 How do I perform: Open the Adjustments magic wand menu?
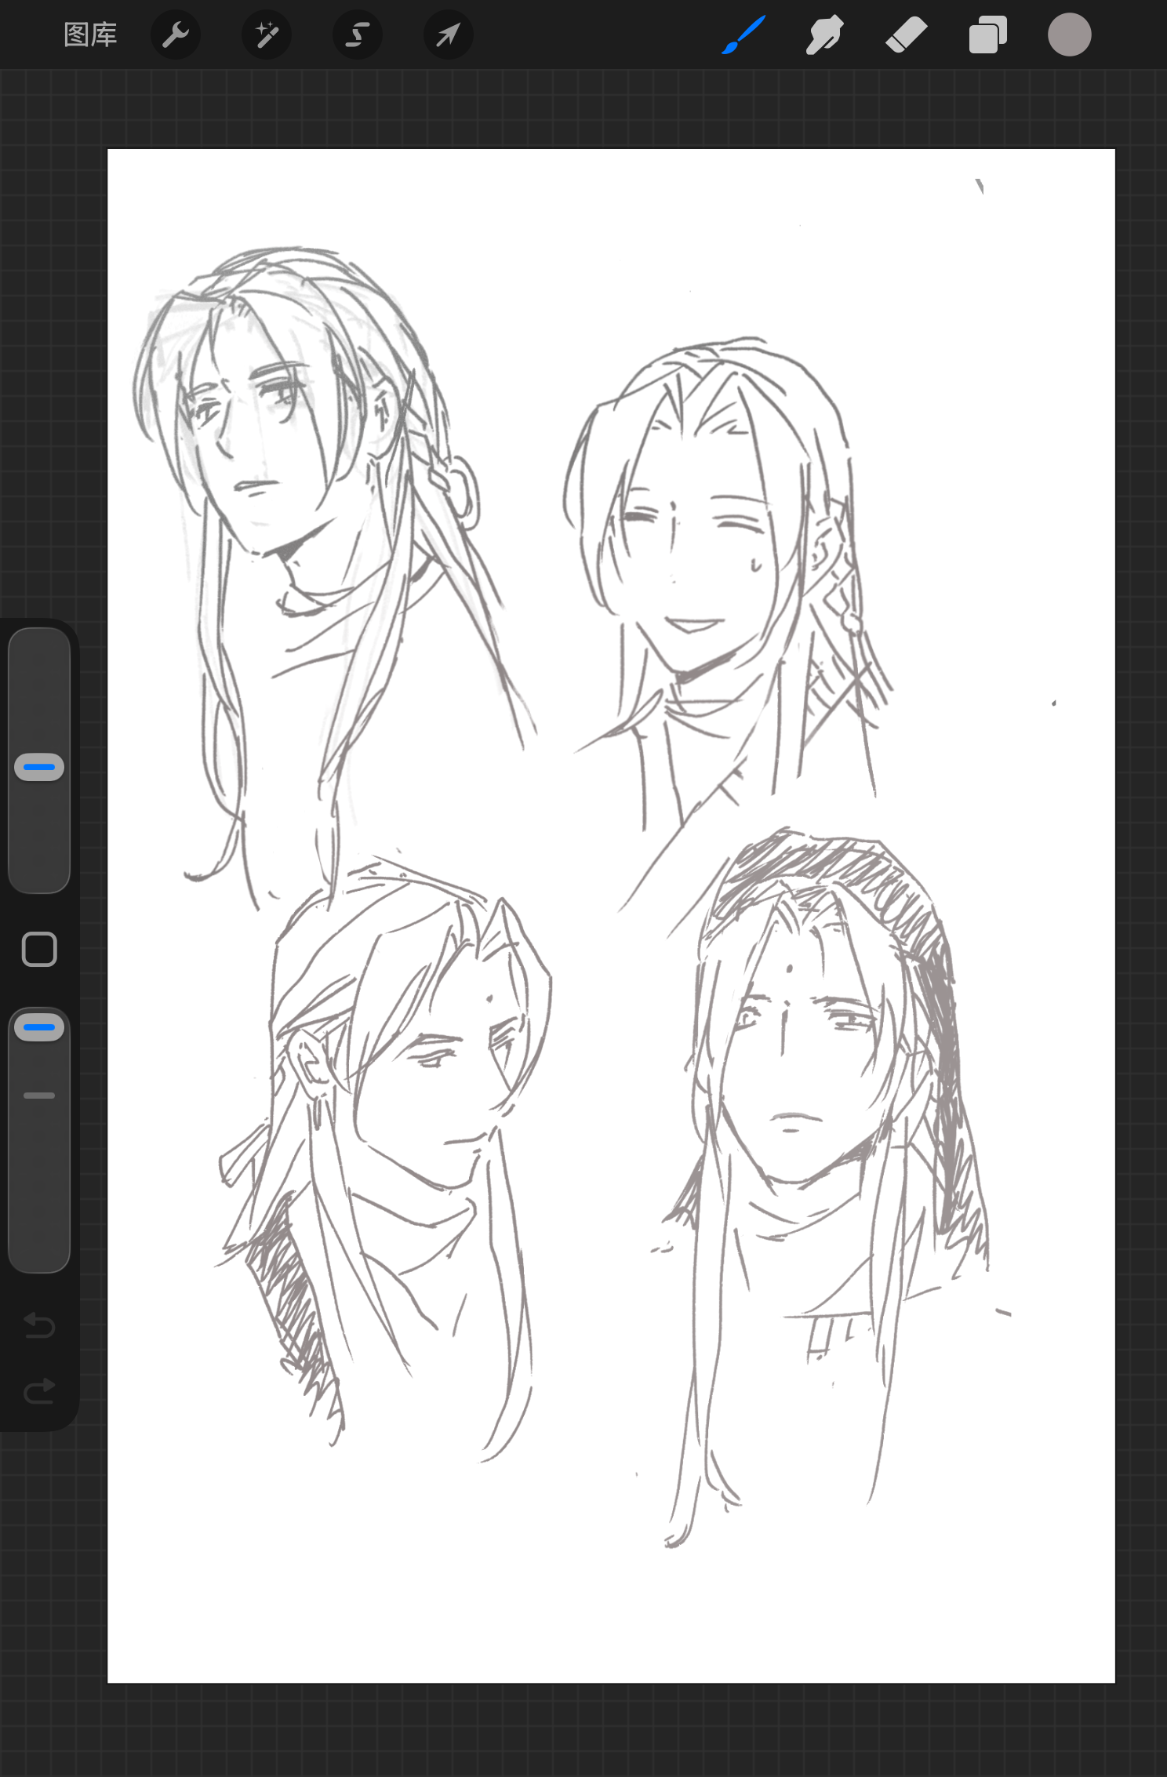pos(267,35)
